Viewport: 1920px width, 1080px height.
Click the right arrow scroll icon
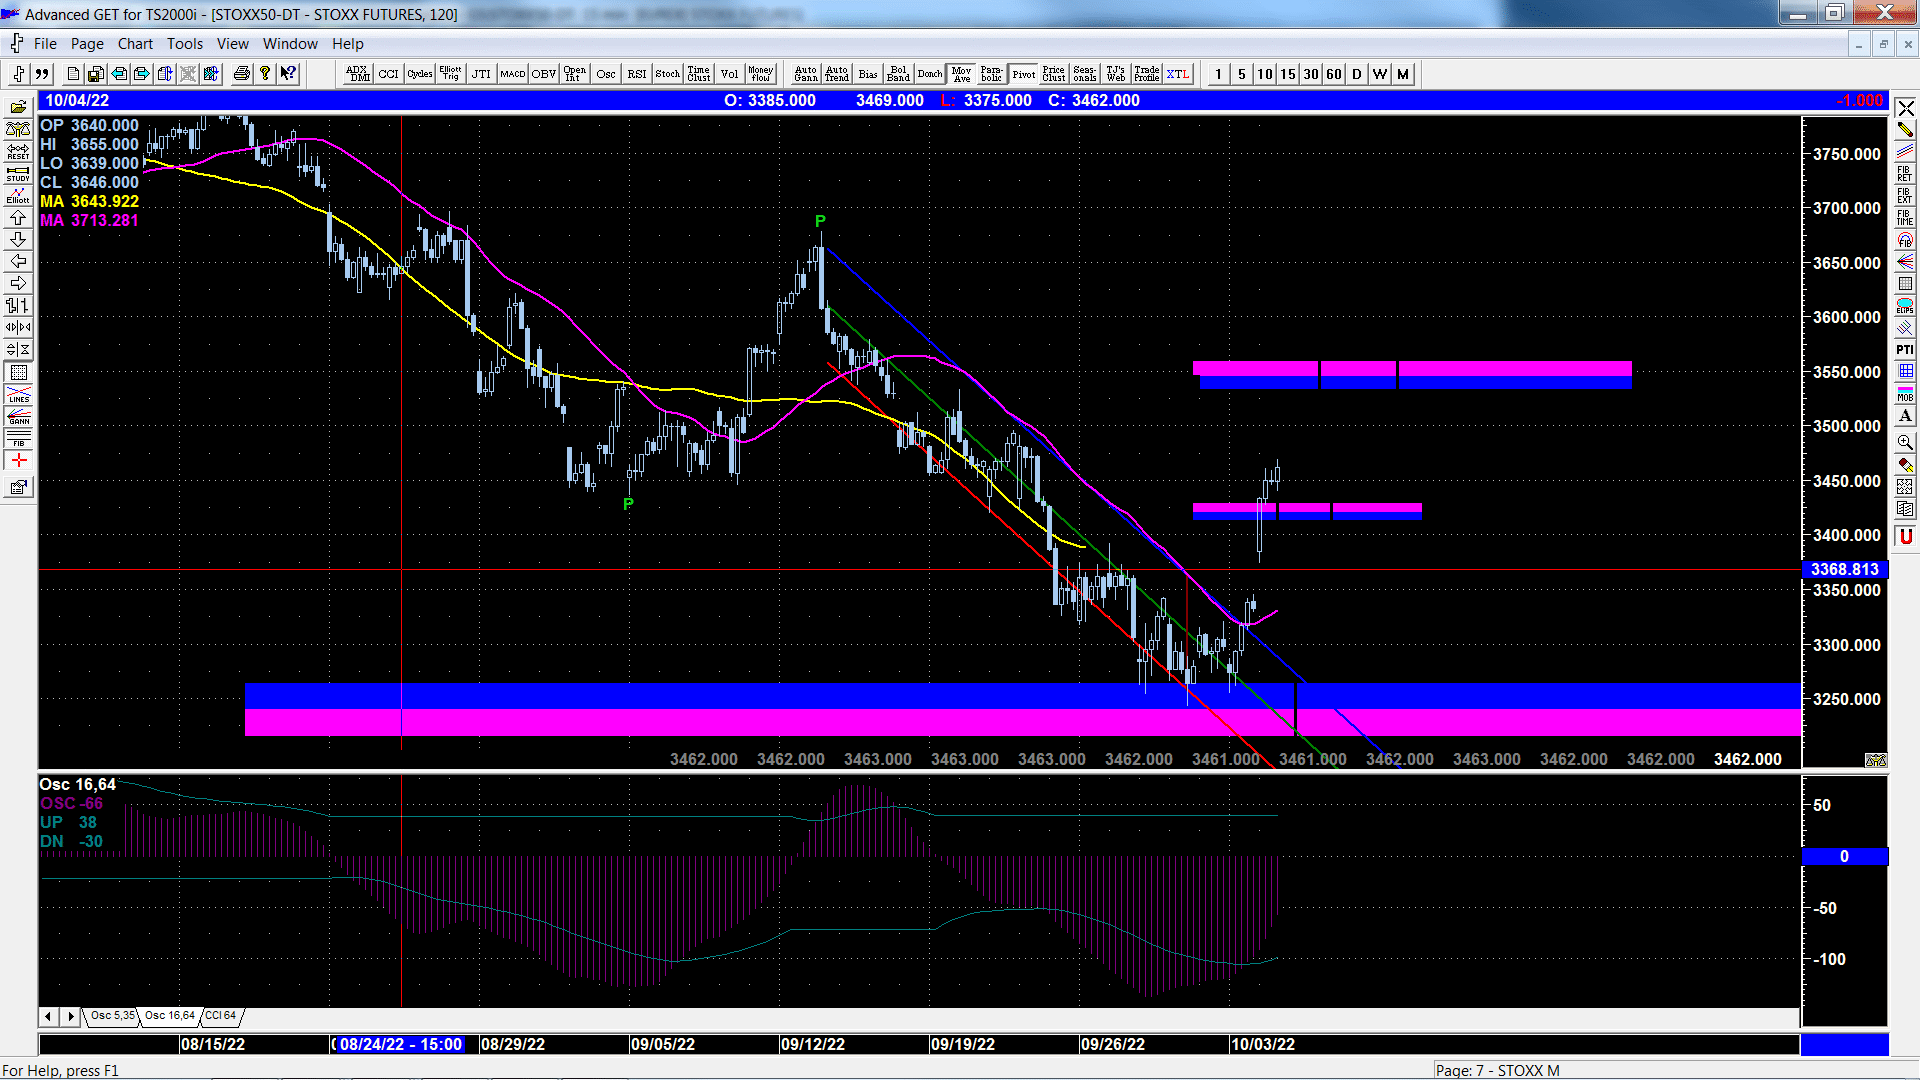(18, 283)
